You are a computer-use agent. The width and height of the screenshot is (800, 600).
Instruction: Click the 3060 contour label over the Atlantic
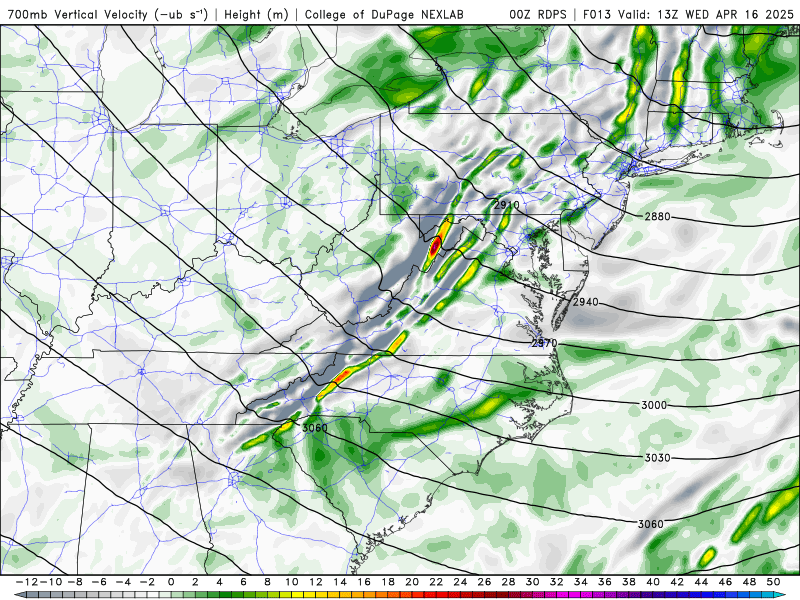[x=651, y=524]
